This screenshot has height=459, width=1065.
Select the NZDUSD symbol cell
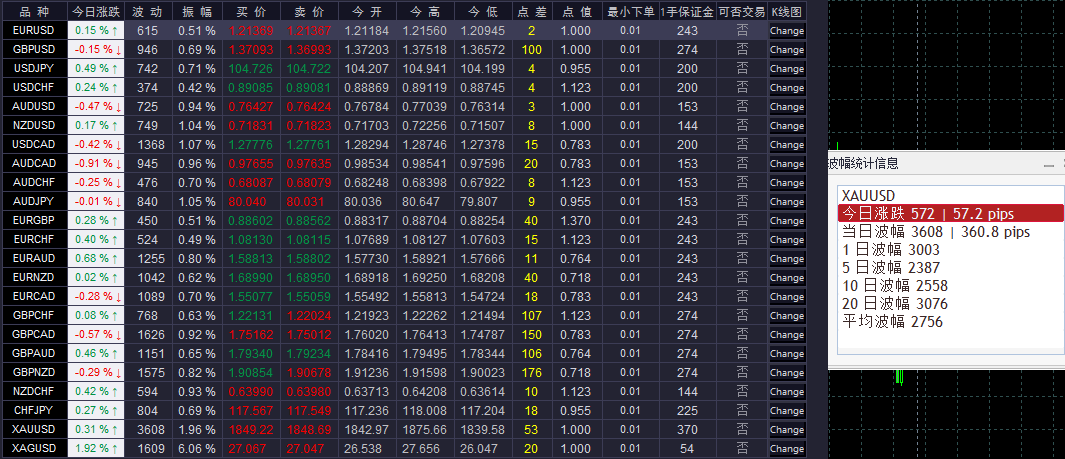coord(34,126)
